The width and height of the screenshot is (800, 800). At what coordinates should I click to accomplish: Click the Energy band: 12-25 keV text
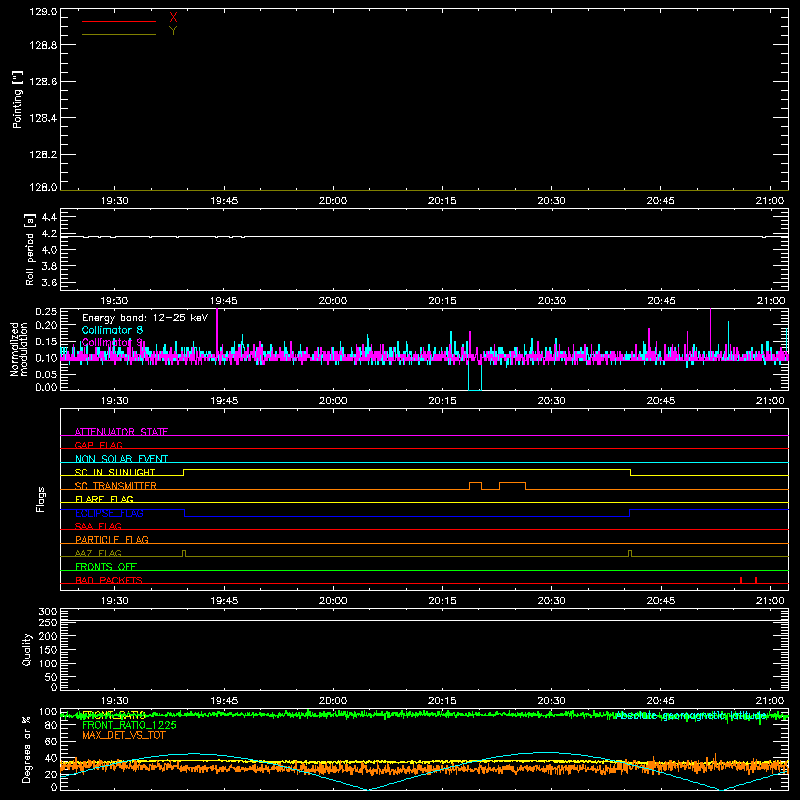pos(145,318)
